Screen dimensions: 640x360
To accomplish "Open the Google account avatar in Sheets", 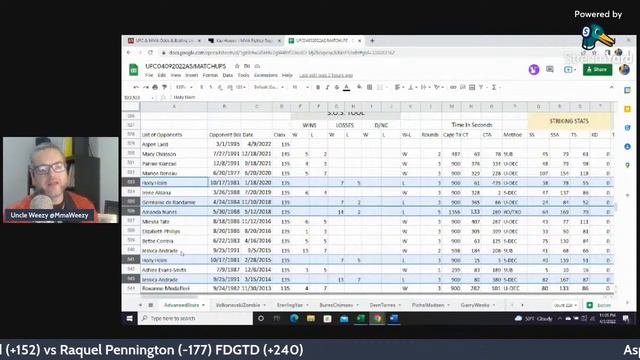I will click(x=624, y=70).
